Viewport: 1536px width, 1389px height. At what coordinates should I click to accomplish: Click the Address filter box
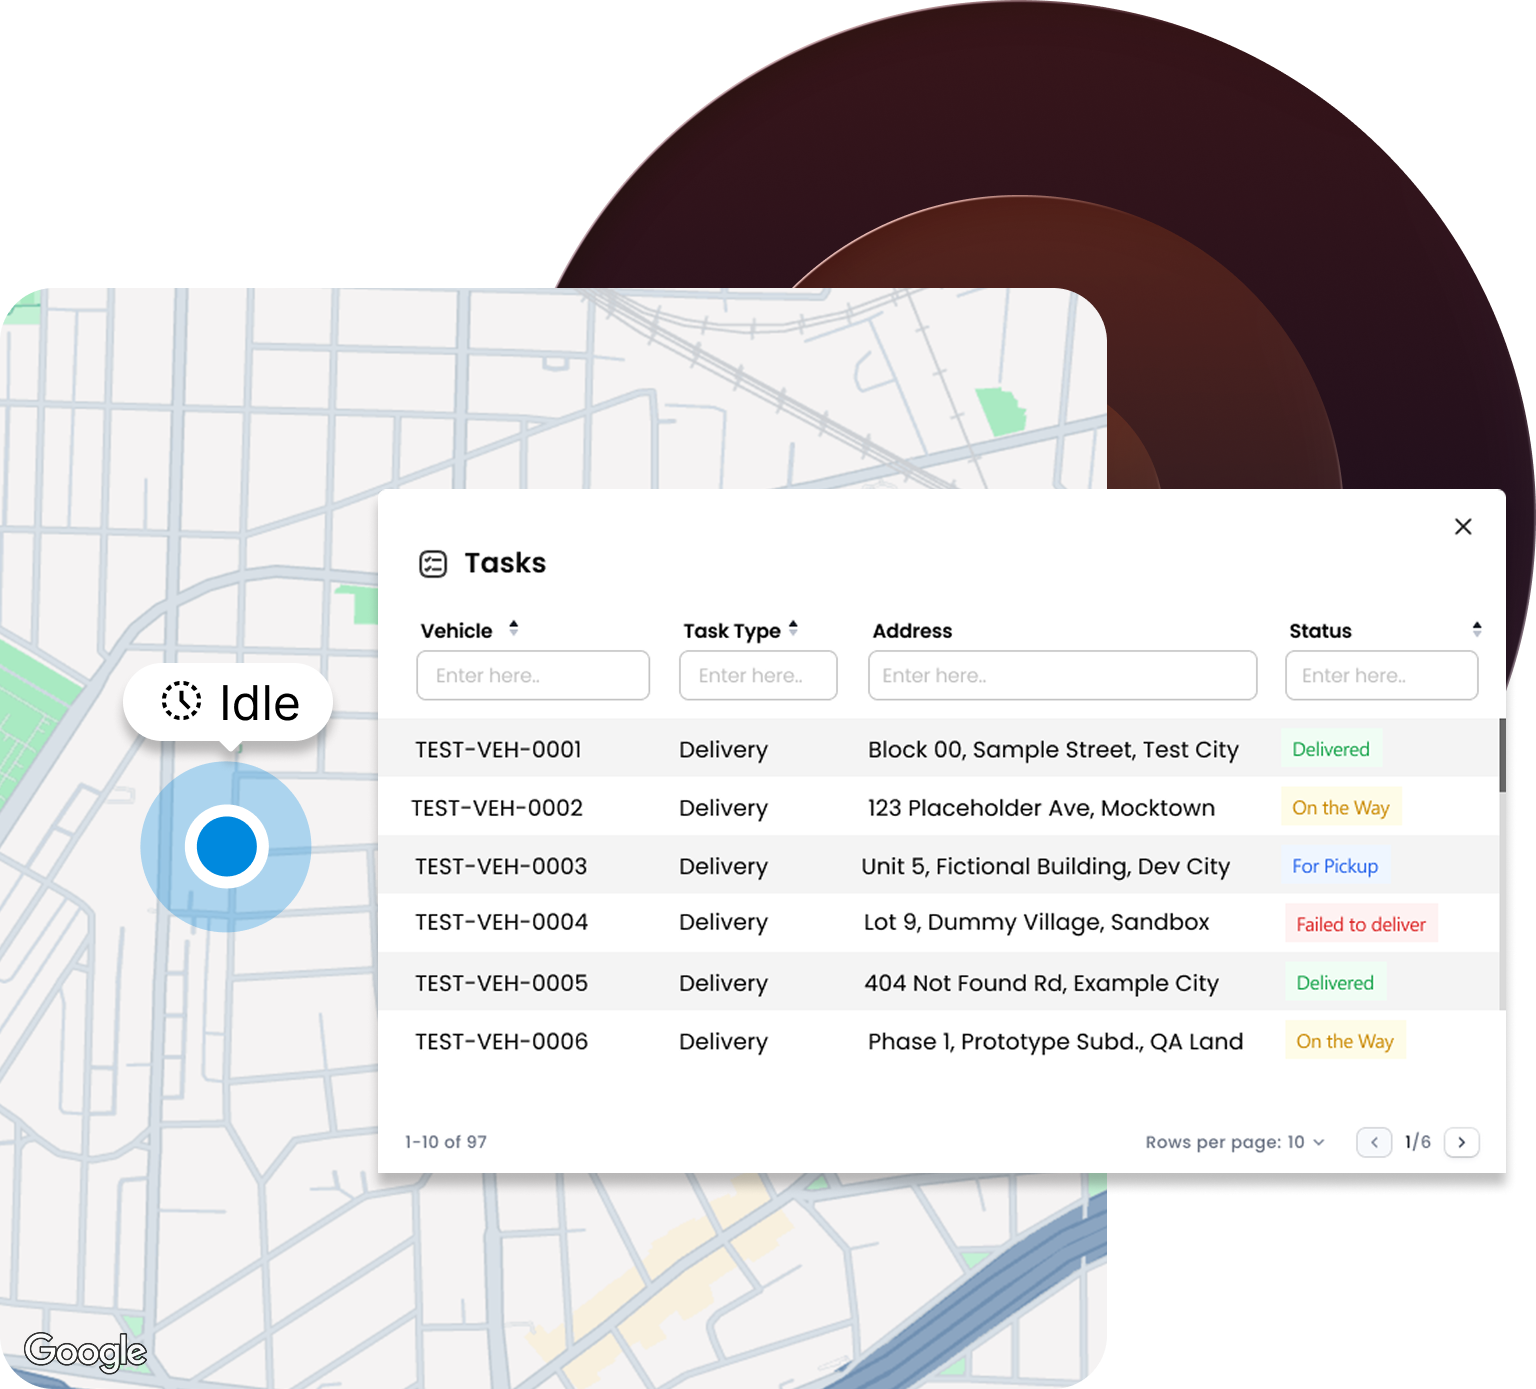(1062, 675)
